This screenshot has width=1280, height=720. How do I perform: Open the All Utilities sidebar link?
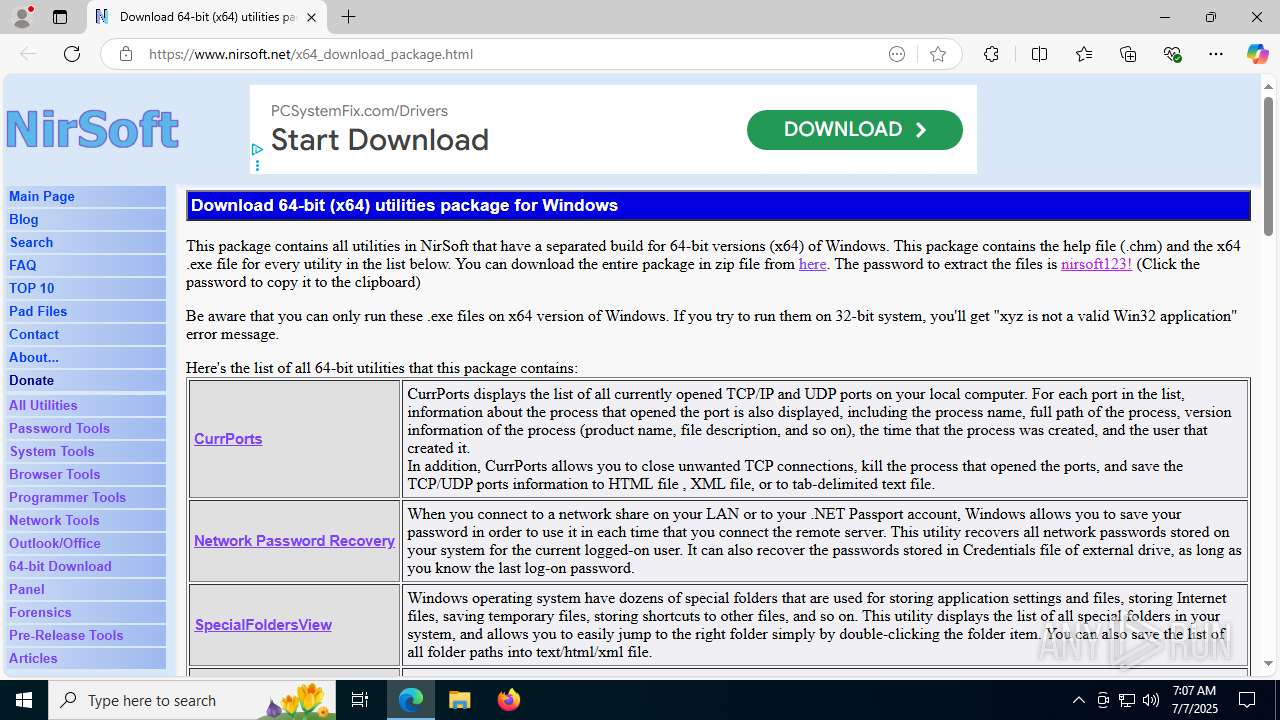(43, 405)
